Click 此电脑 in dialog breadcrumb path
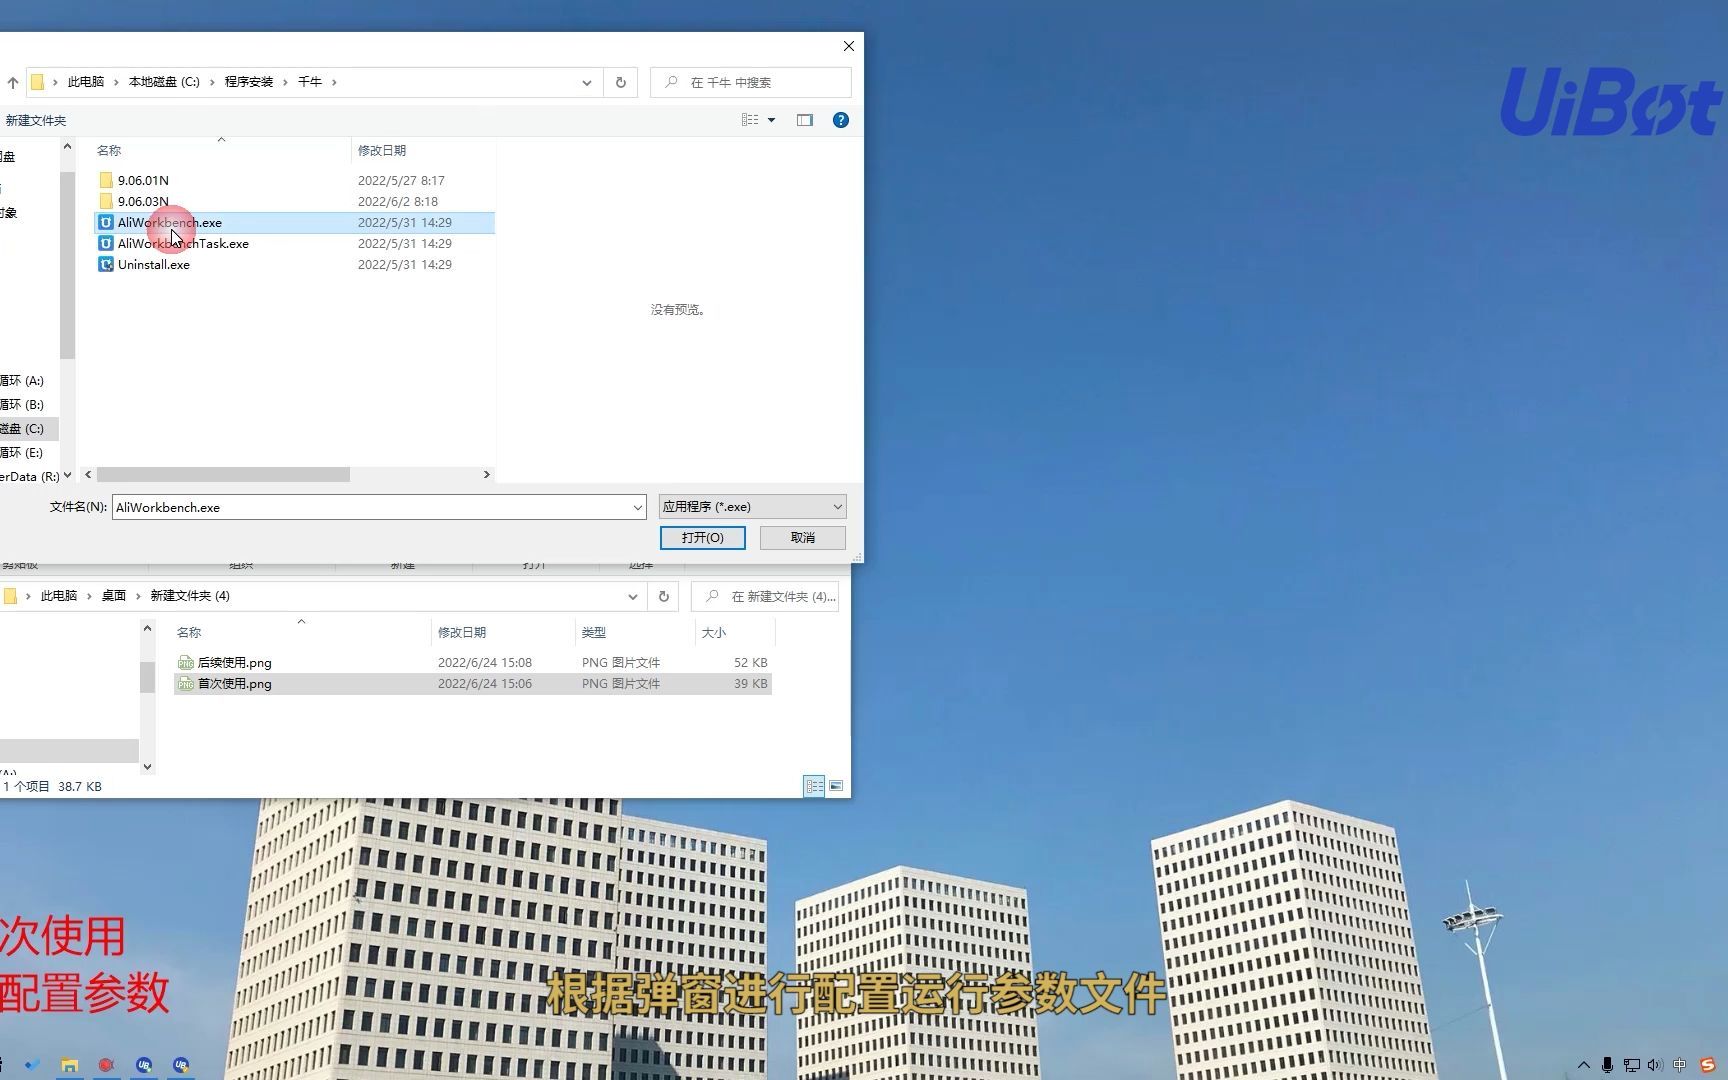The height and width of the screenshot is (1080, 1728). click(x=86, y=83)
